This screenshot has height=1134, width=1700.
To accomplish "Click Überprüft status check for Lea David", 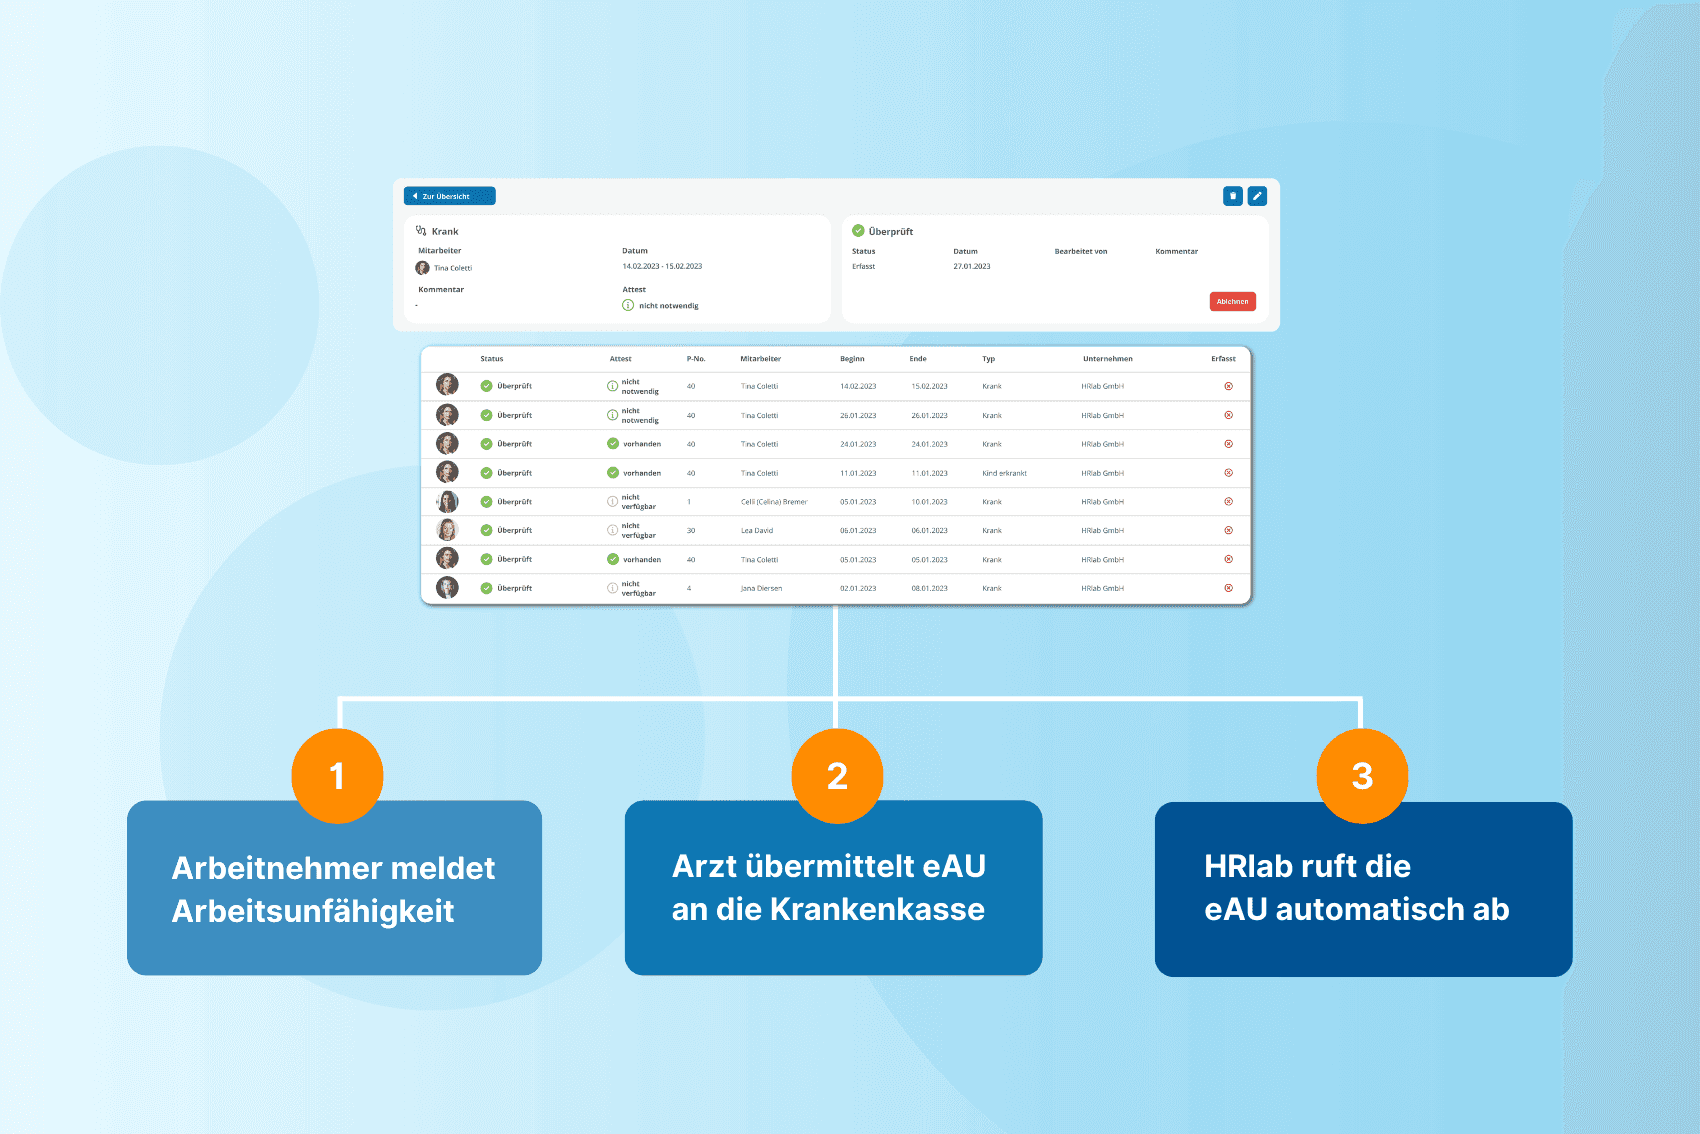I will (x=486, y=530).
